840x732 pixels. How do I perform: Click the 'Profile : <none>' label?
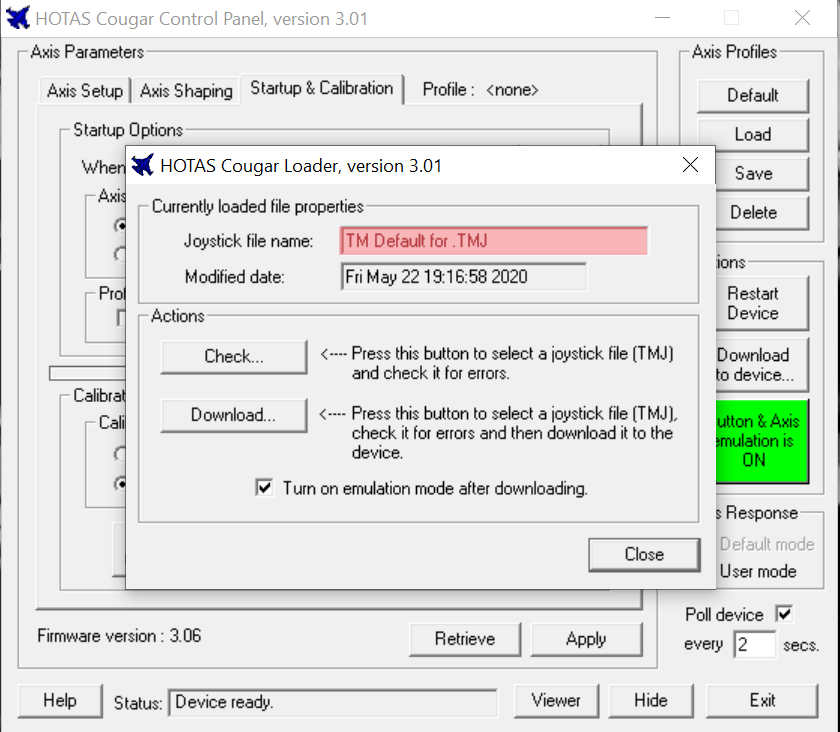(x=481, y=89)
